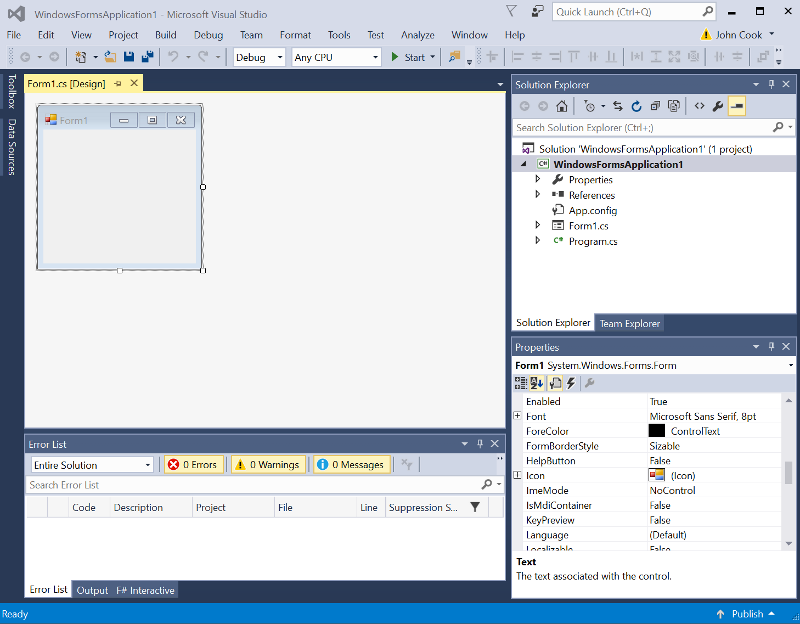The width and height of the screenshot is (800, 624).
Task: Click the Home icon in Solution Explorer
Action: click(x=562, y=106)
